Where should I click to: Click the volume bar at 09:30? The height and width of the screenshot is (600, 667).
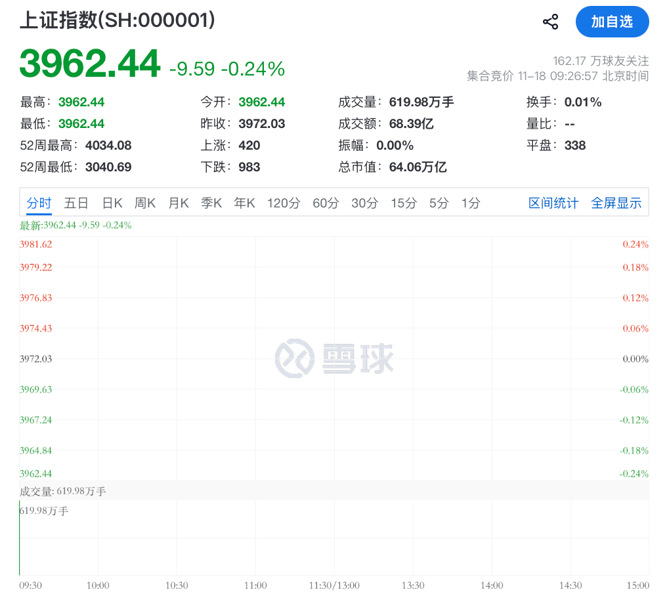point(20,545)
